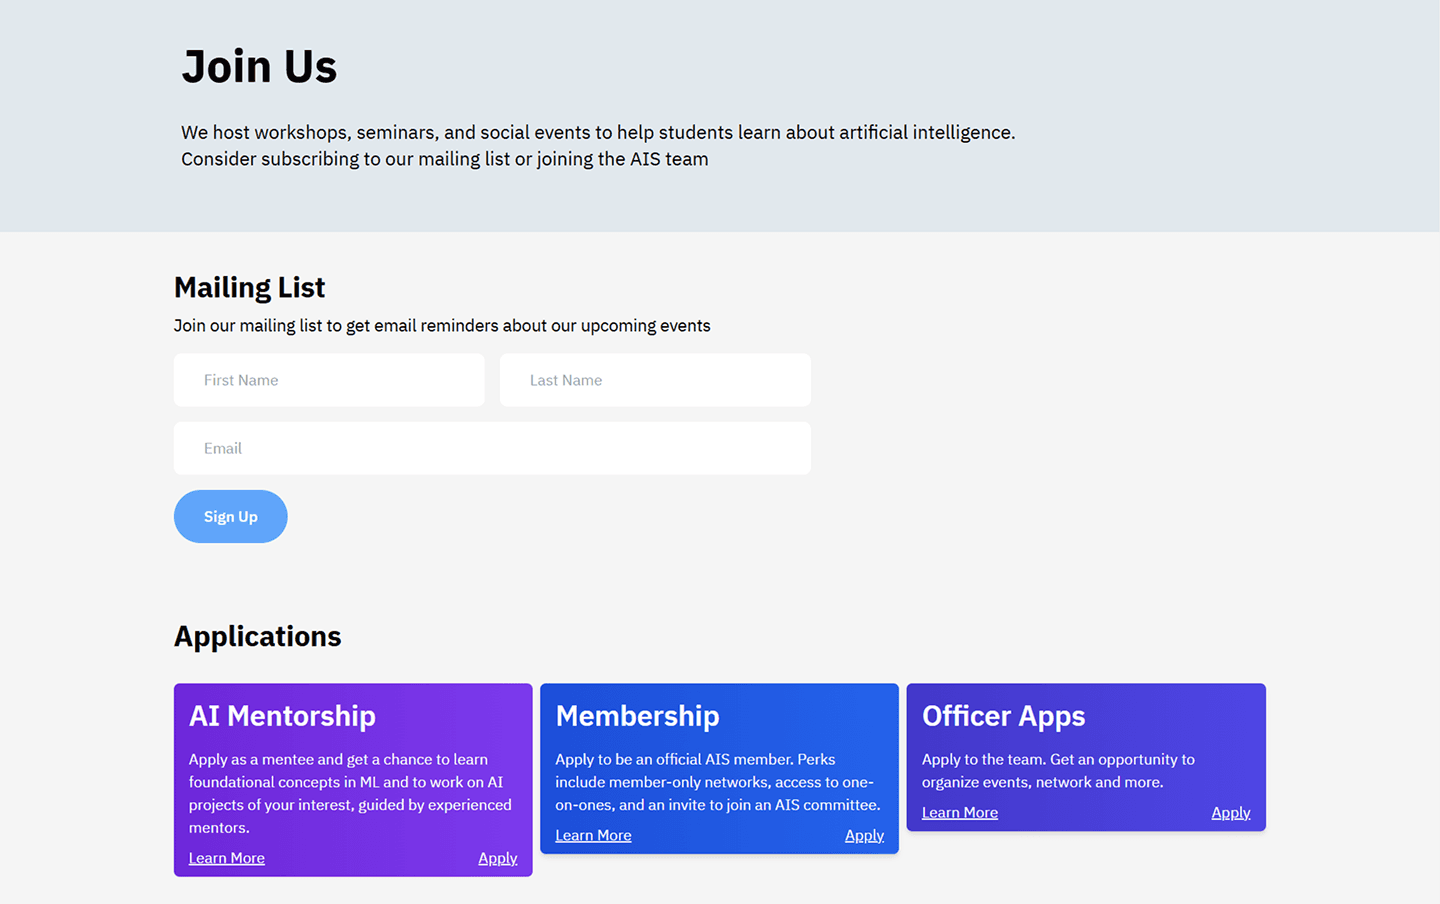This screenshot has width=1440, height=904.
Task: Click the AI Mentorship description text
Action: [350, 793]
